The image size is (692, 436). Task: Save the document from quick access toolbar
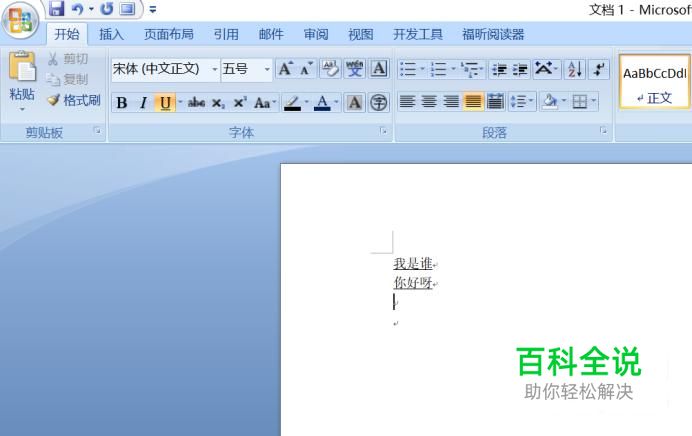click(x=56, y=8)
